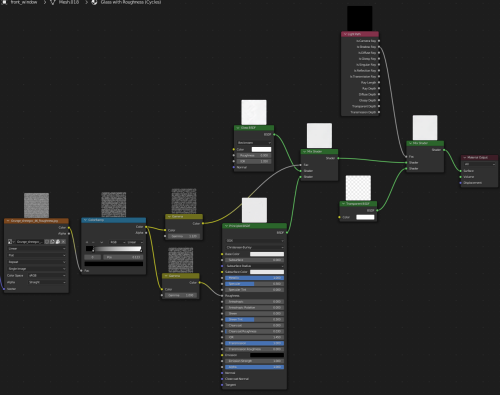Collapse the Light Path node

click(x=345, y=34)
